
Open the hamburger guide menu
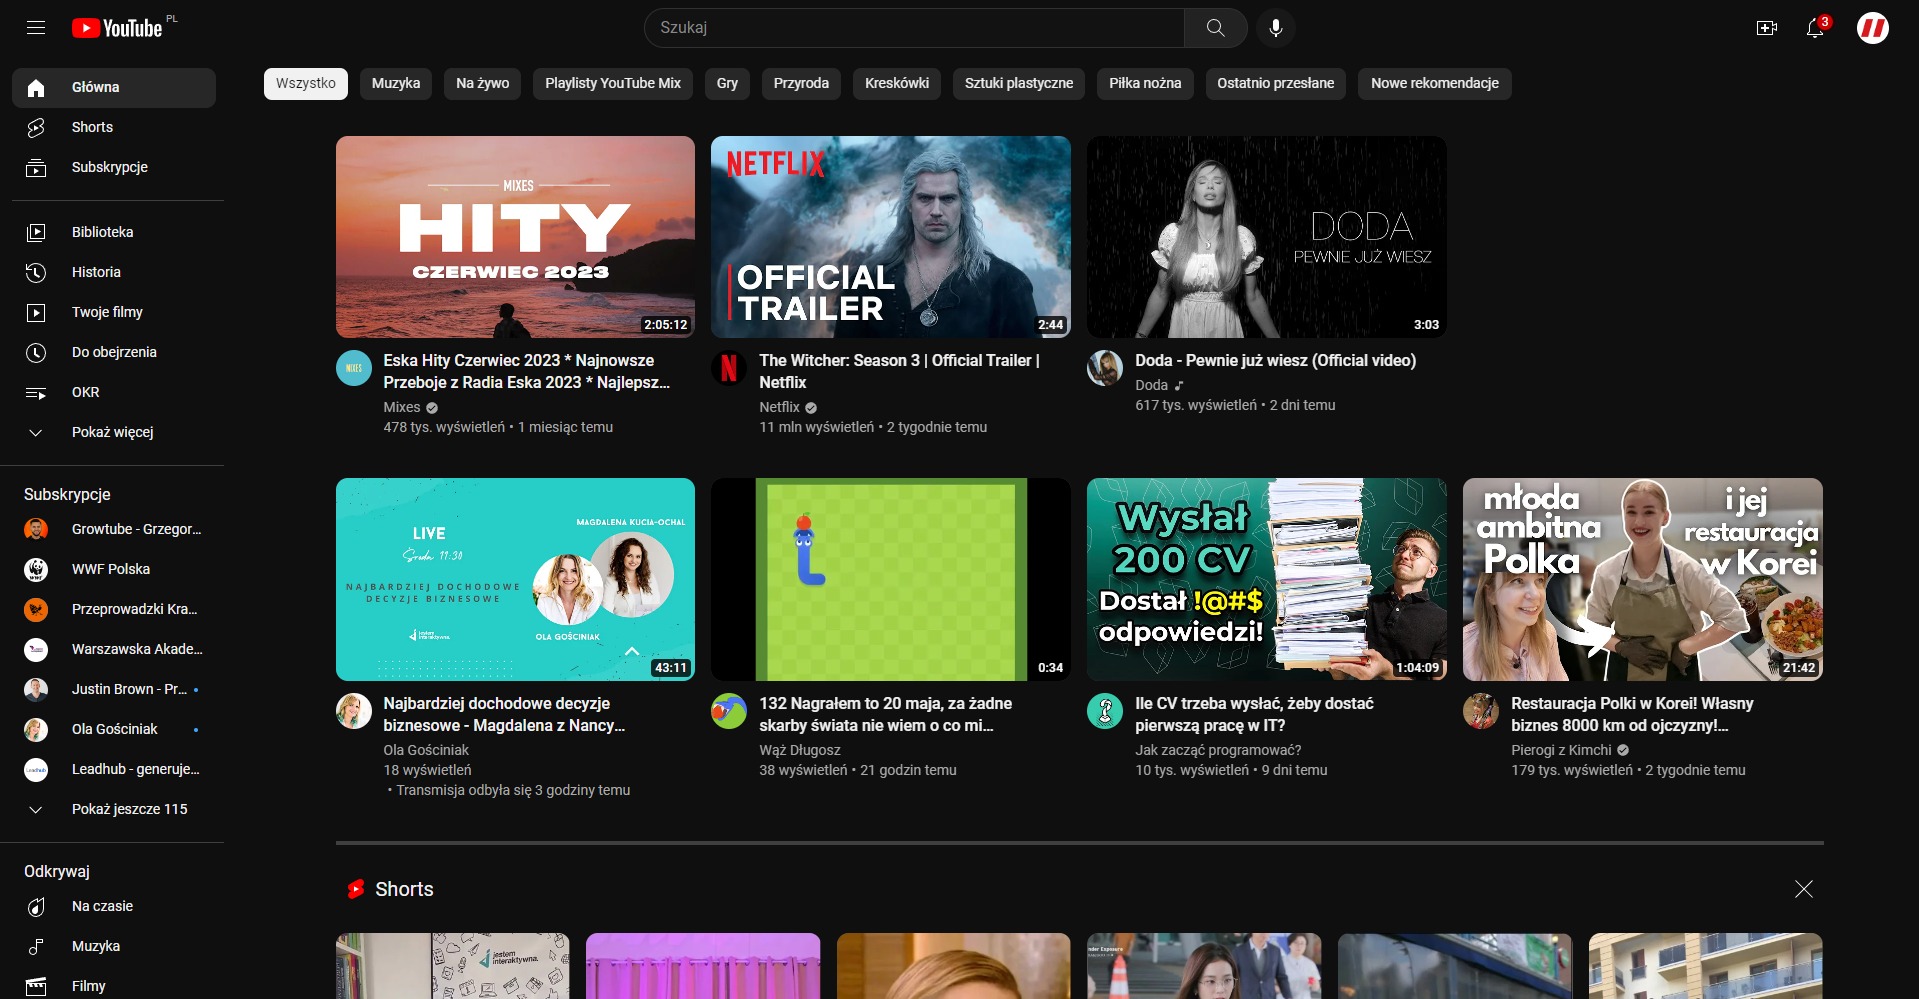pyautogui.click(x=36, y=28)
